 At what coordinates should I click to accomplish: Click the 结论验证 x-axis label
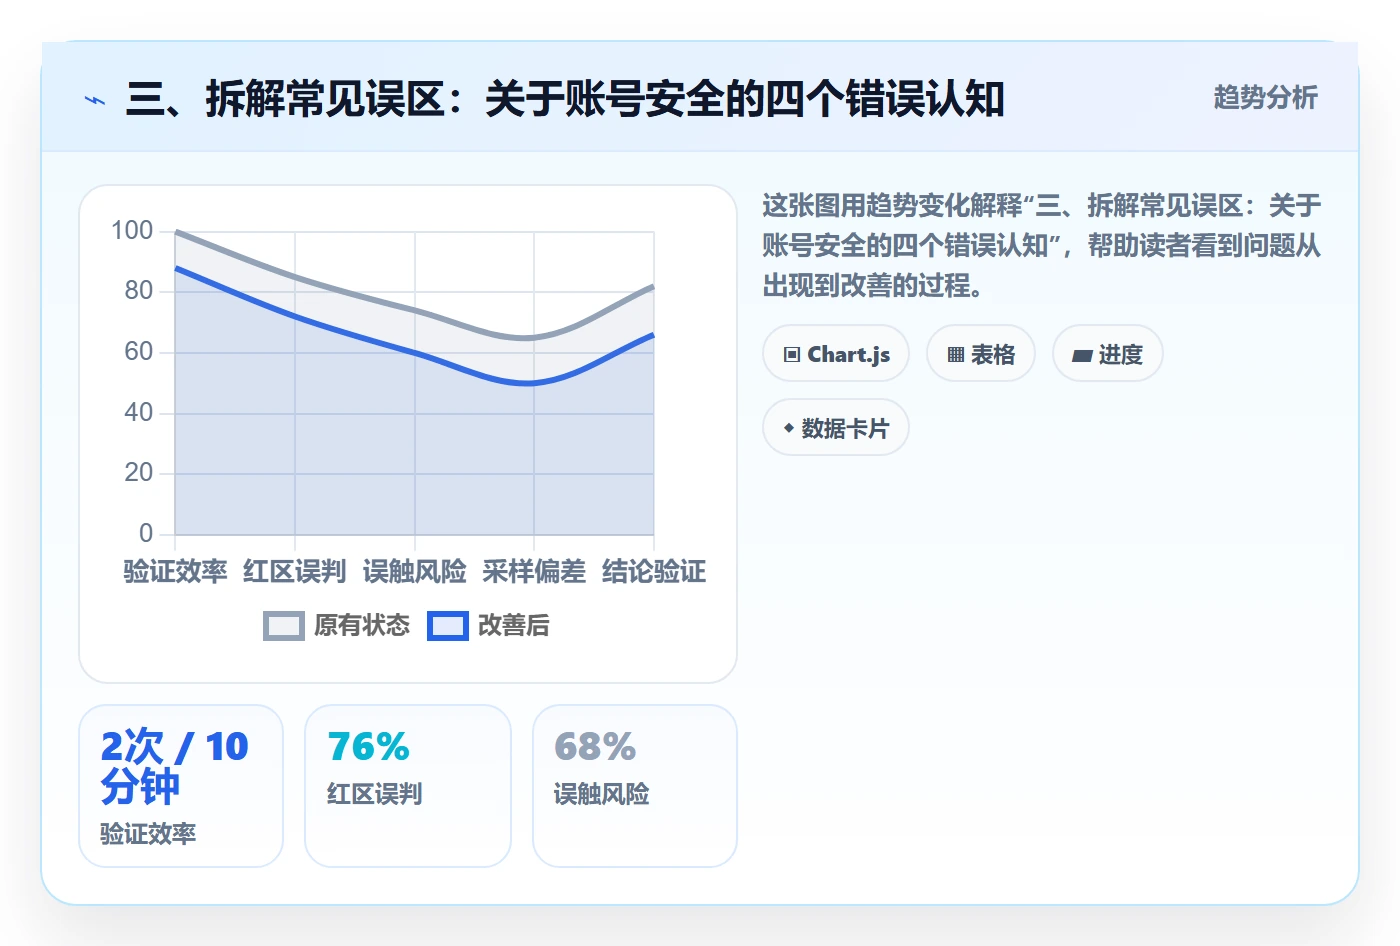654,572
